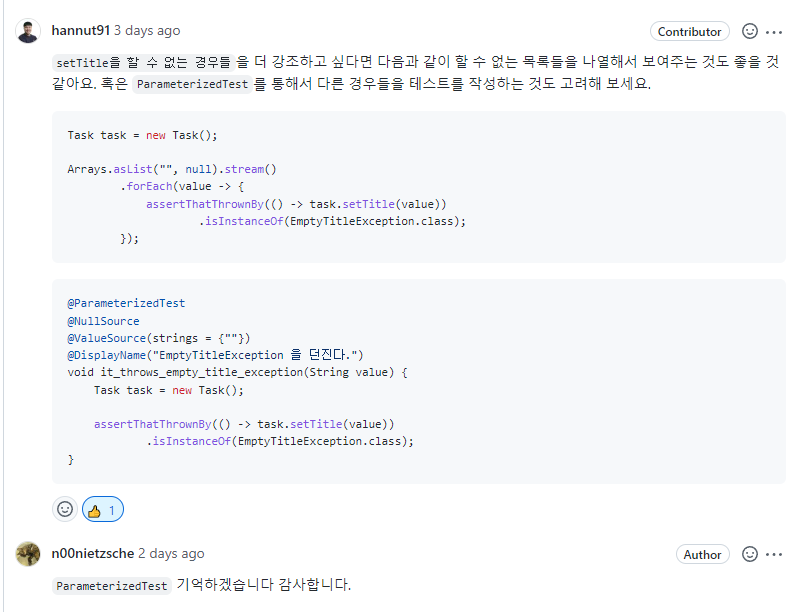
Task: Click ParameterizedTest inline code in hannut91's comment
Action: 192,85
